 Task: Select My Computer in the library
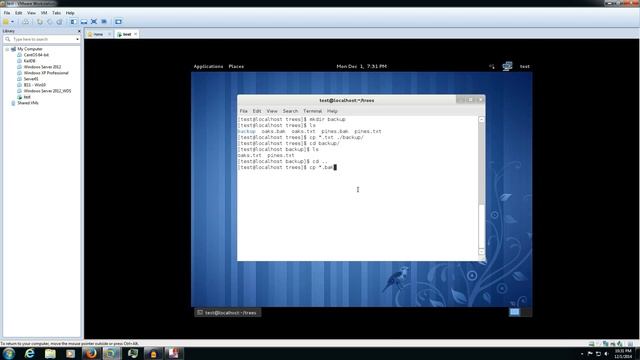tap(29, 49)
